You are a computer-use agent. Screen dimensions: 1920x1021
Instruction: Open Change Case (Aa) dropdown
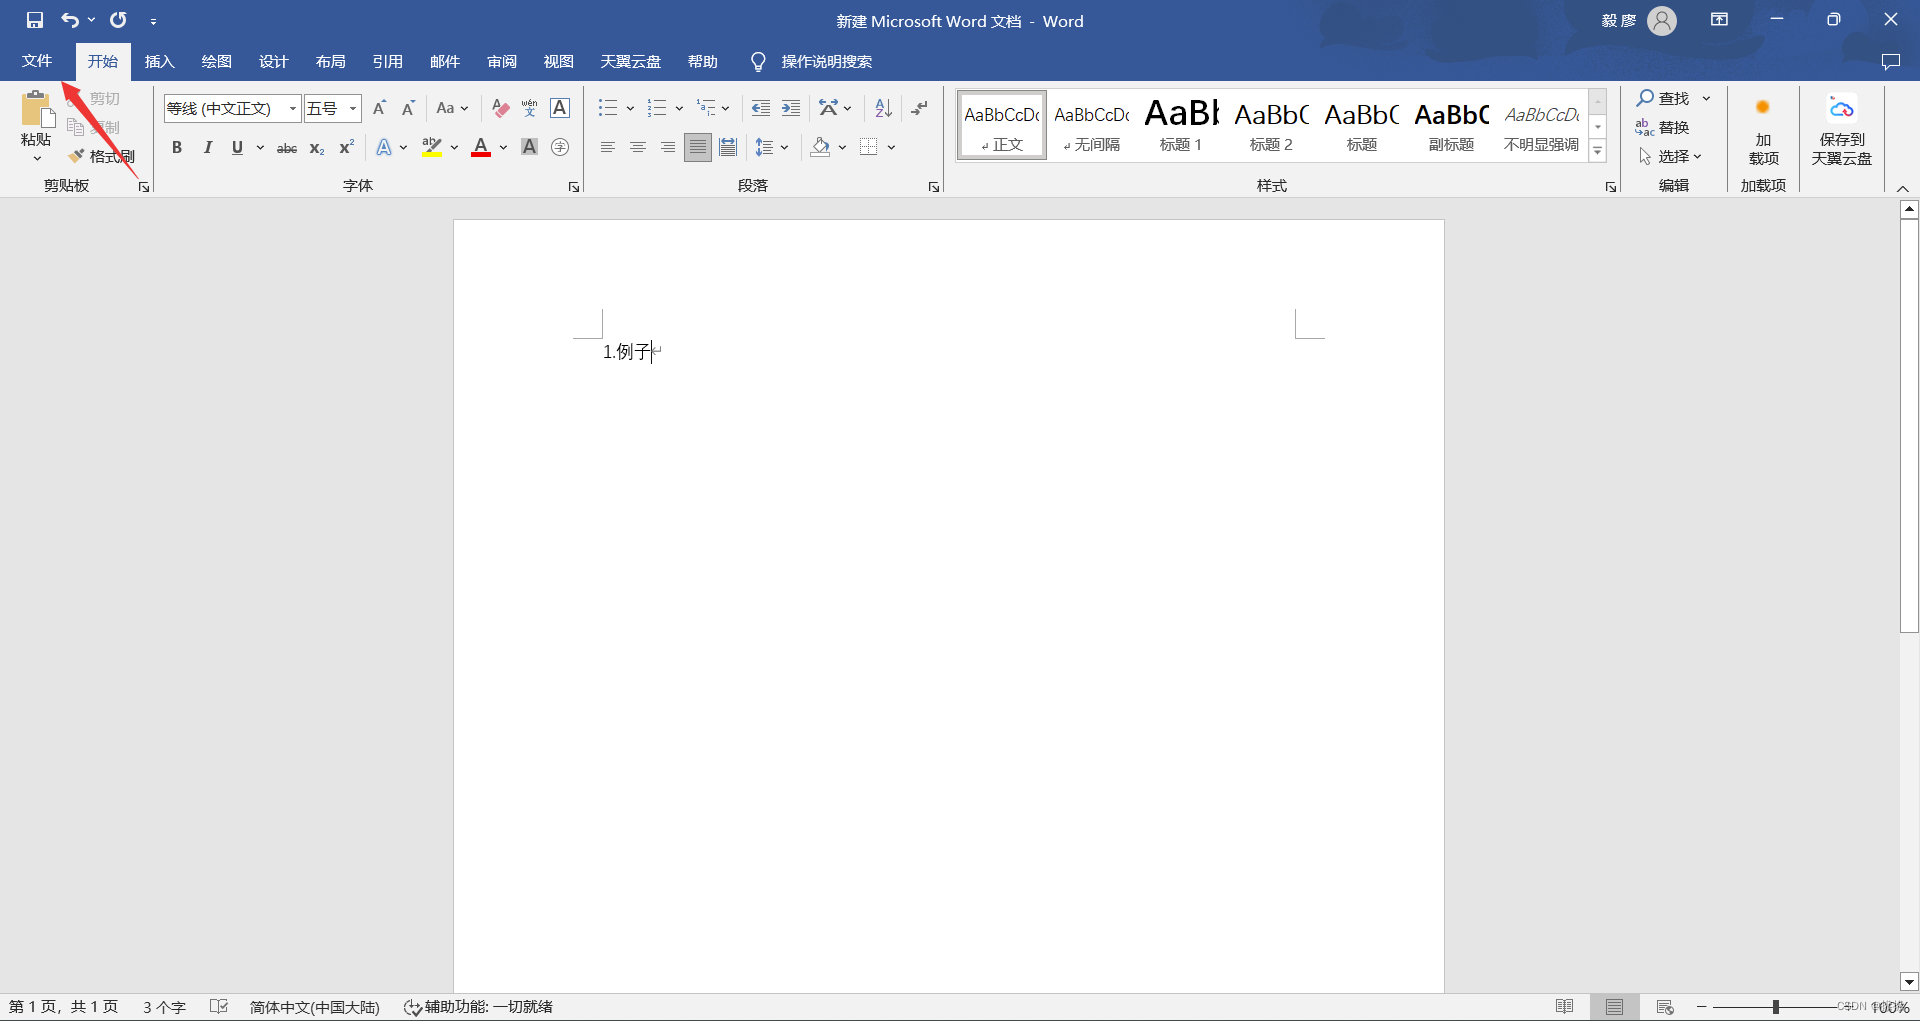[452, 108]
